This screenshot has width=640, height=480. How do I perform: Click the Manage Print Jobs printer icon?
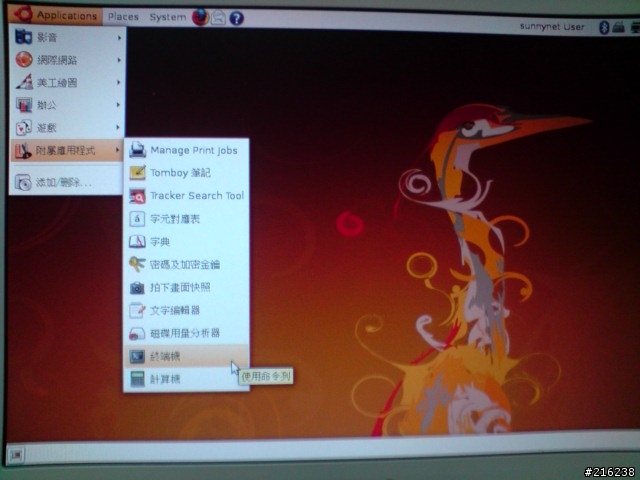(x=138, y=150)
